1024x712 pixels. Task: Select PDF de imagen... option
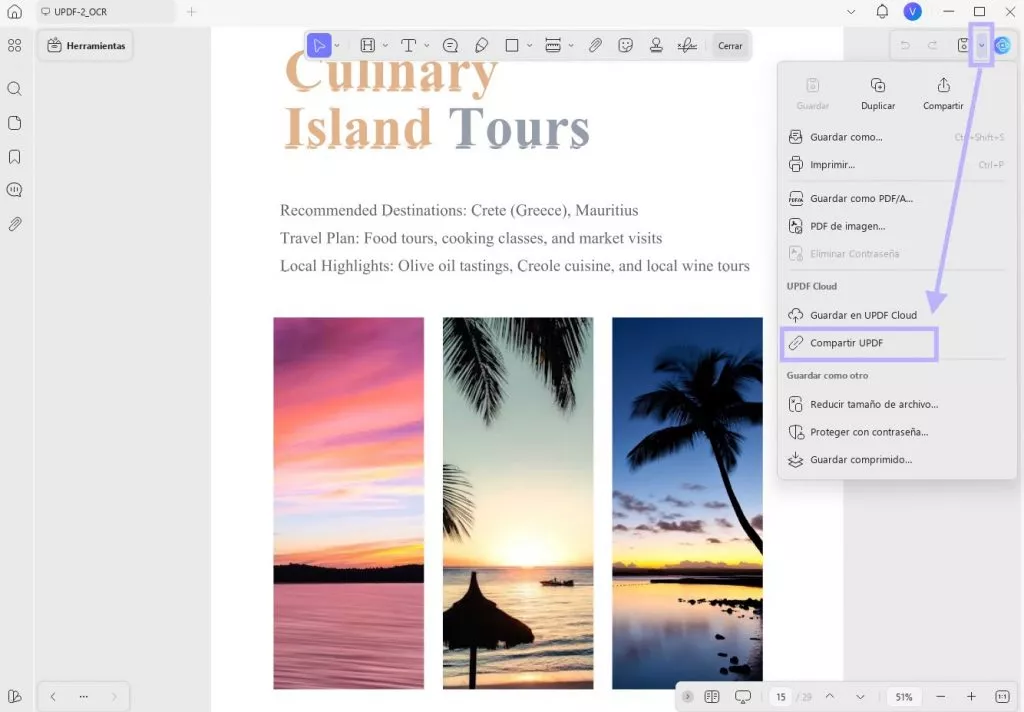[x=895, y=226]
